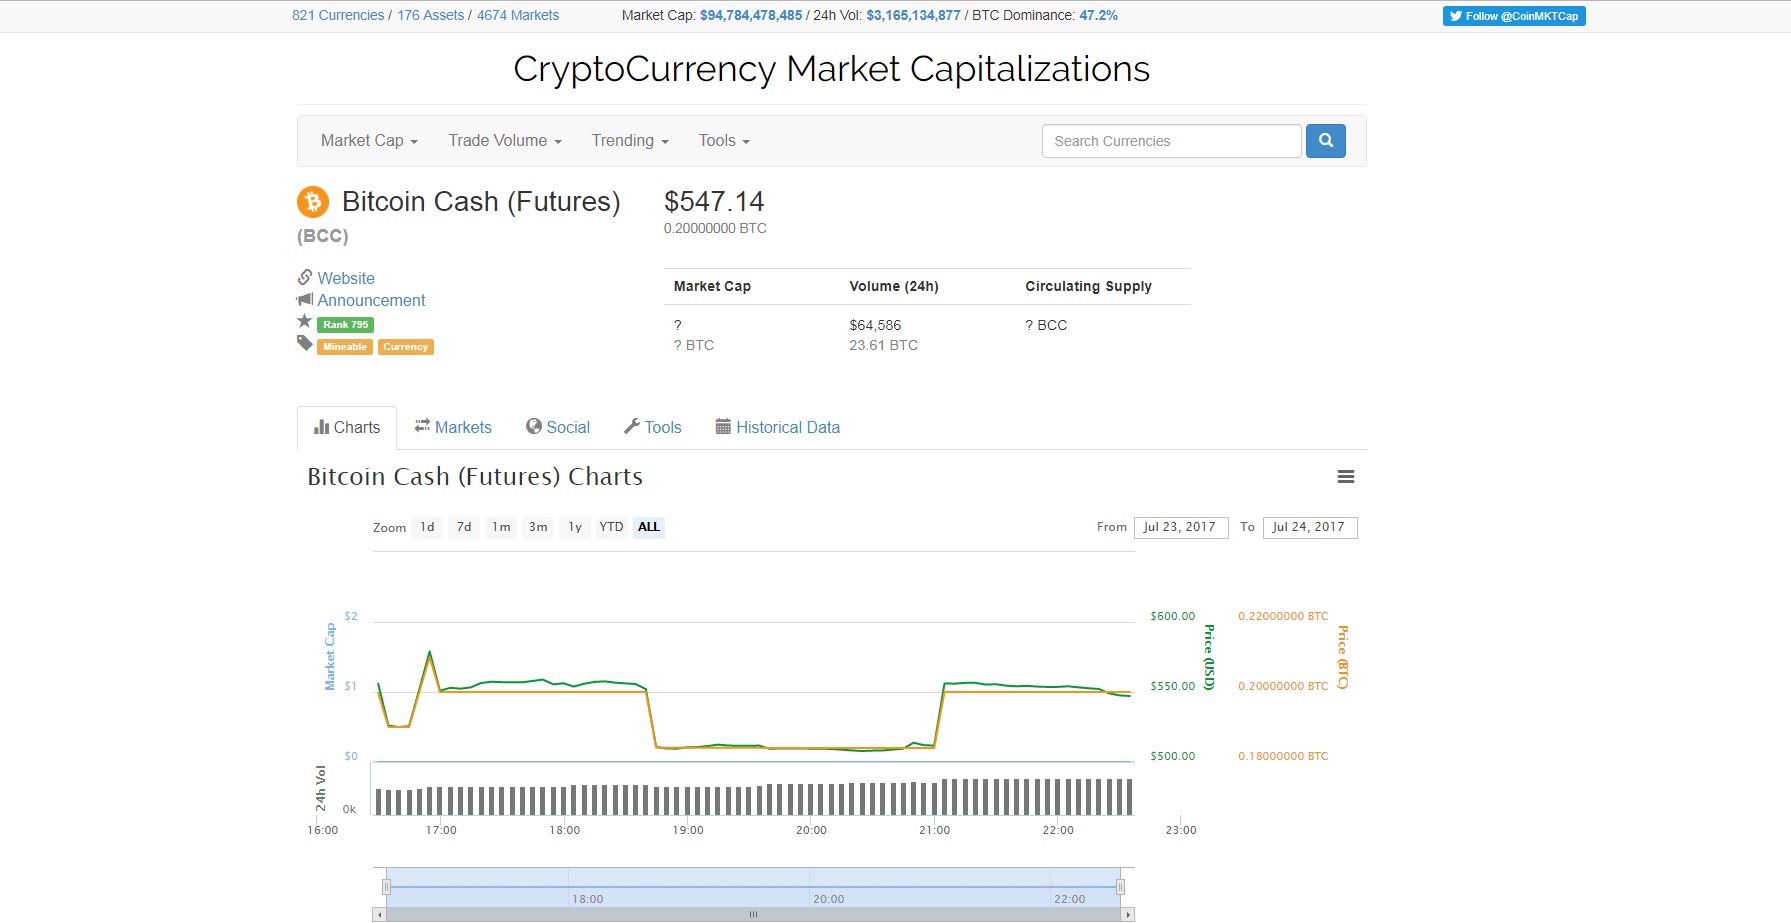
Task: Click the 0.20000000 BTC price text
Action: 715,228
